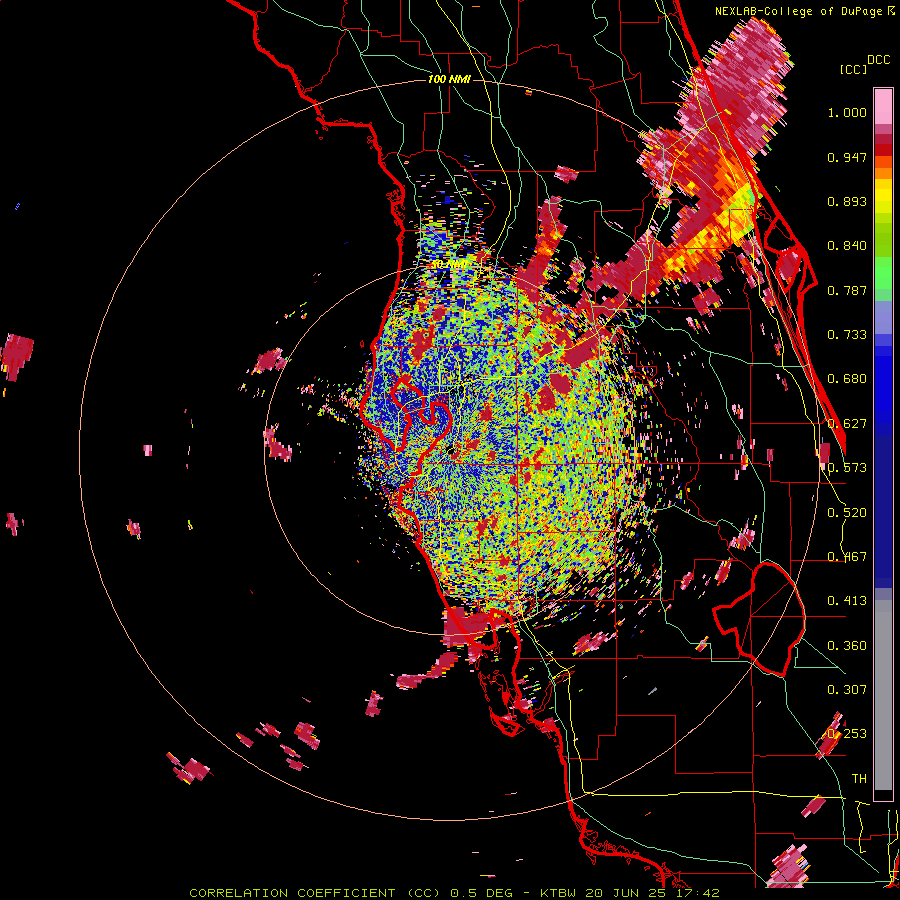
Task: Click the DCC product label above color bar
Action: (x=878, y=60)
